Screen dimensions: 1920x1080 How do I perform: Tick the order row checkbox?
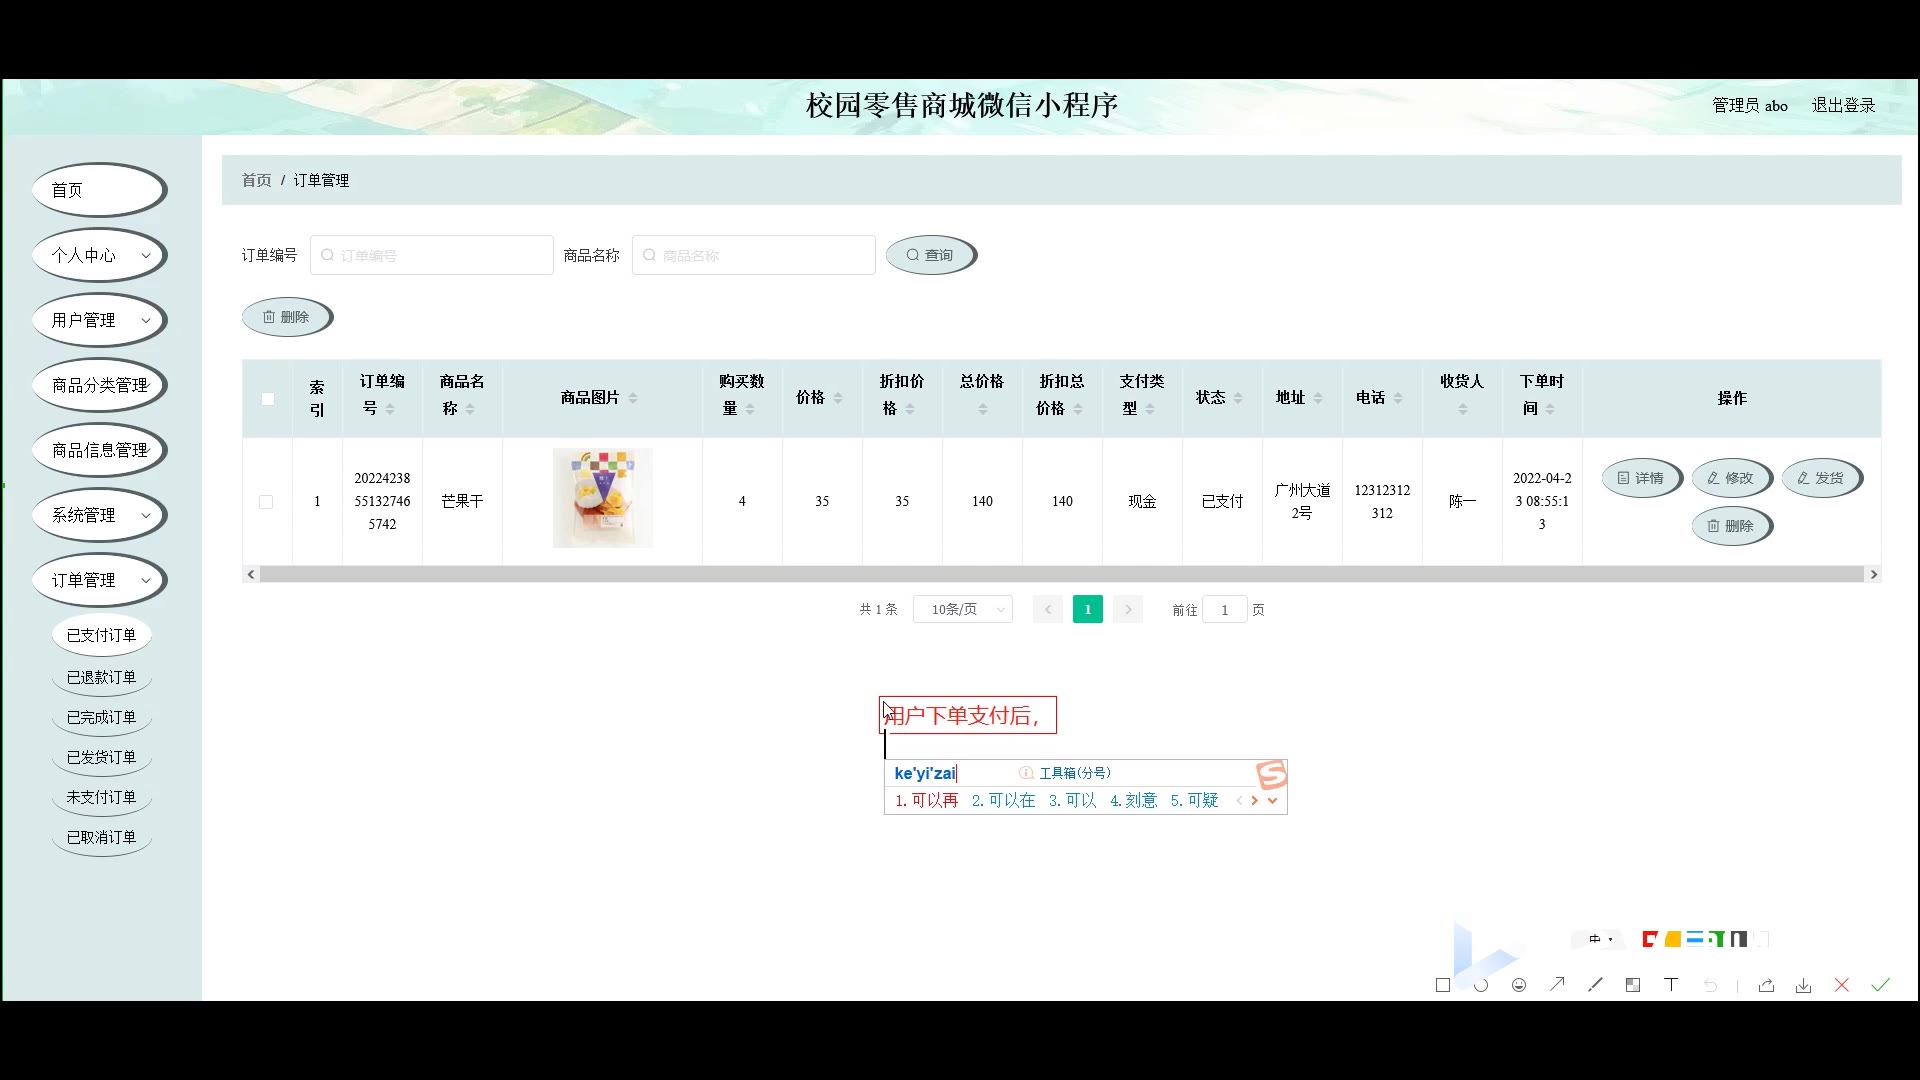[266, 502]
